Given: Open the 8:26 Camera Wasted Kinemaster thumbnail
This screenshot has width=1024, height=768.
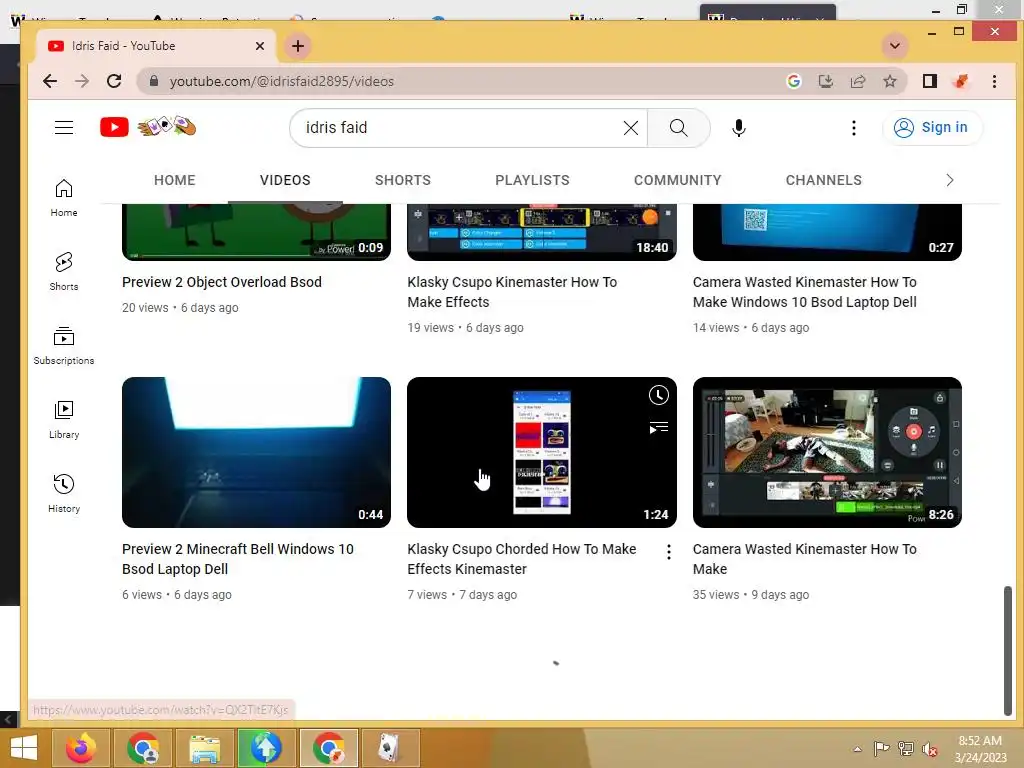Looking at the screenshot, I should tap(827, 452).
